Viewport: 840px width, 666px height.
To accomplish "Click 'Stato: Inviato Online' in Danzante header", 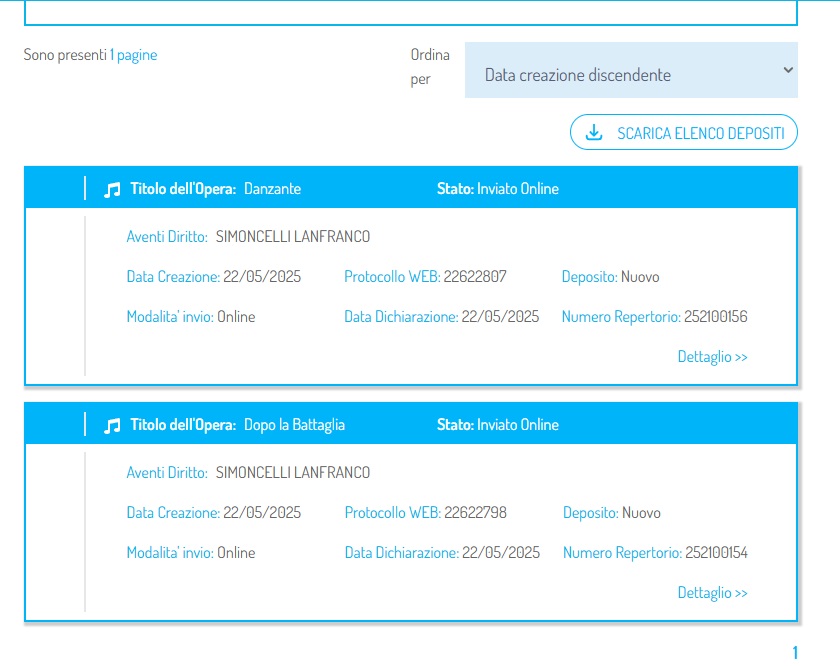I will pyautogui.click(x=498, y=189).
